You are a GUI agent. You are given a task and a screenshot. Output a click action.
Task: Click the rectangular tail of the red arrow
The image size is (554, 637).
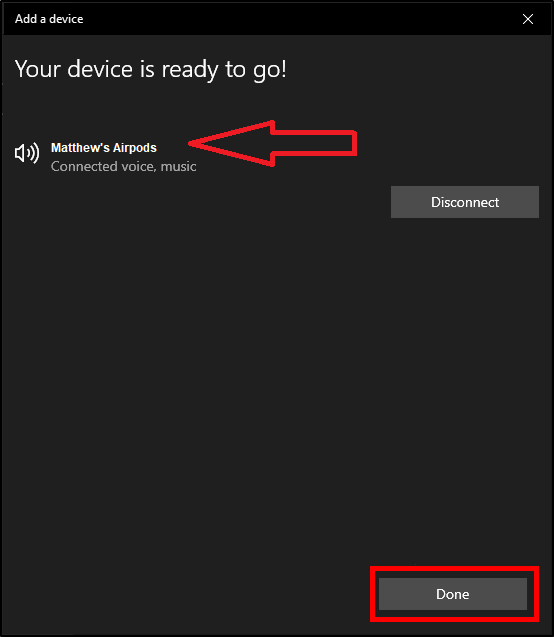click(x=314, y=143)
